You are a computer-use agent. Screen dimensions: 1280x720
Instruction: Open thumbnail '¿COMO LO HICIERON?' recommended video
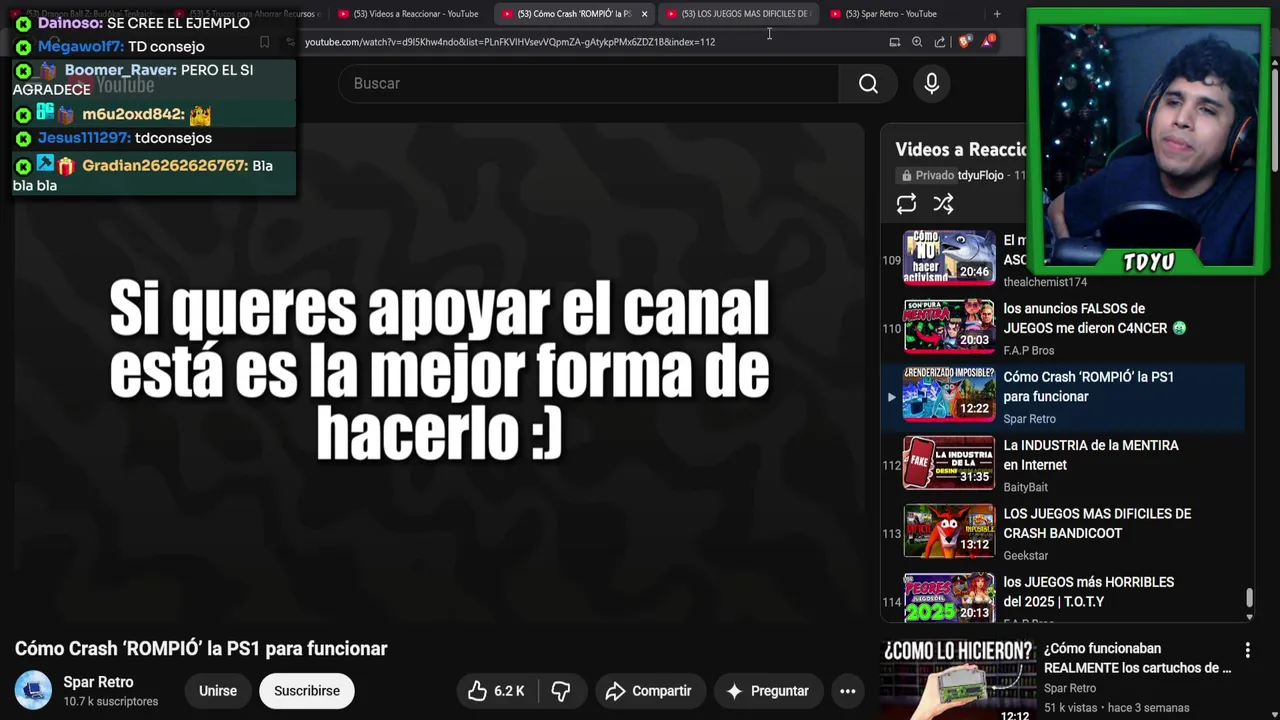pos(959,680)
